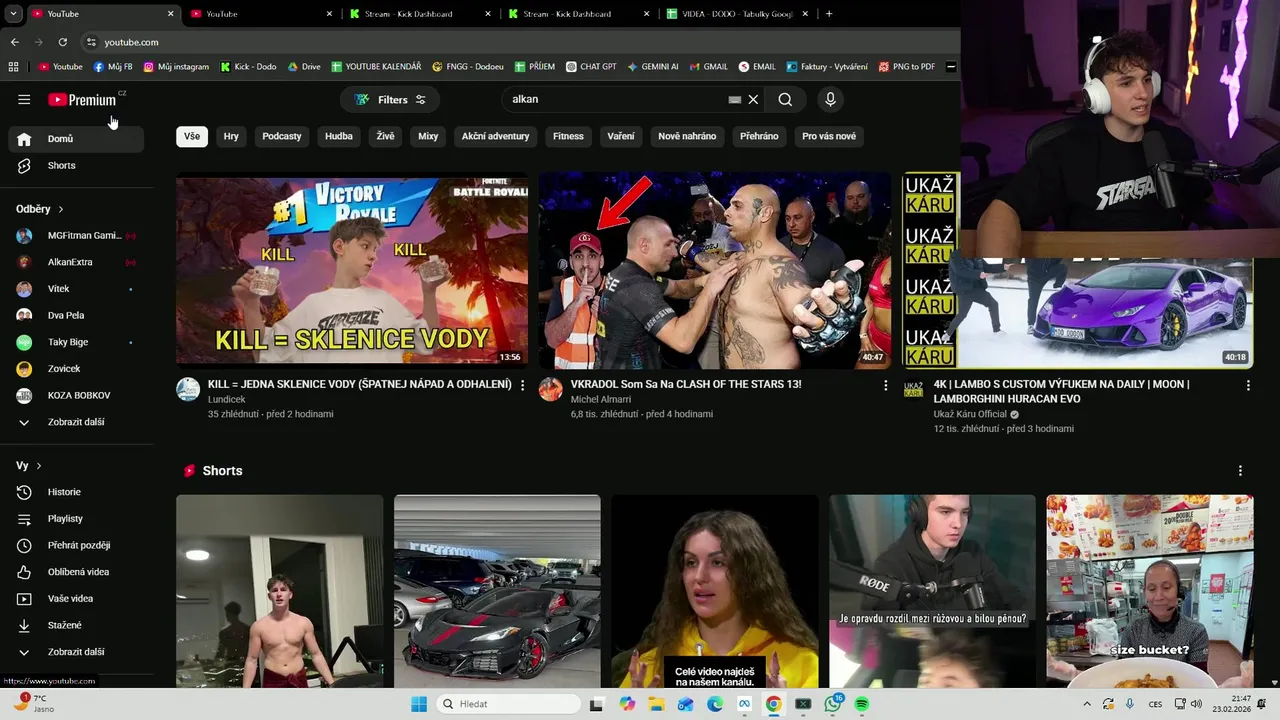1280x720 pixels.
Task: Open the CHAT GPT bookmark
Action: pyautogui.click(x=591, y=67)
